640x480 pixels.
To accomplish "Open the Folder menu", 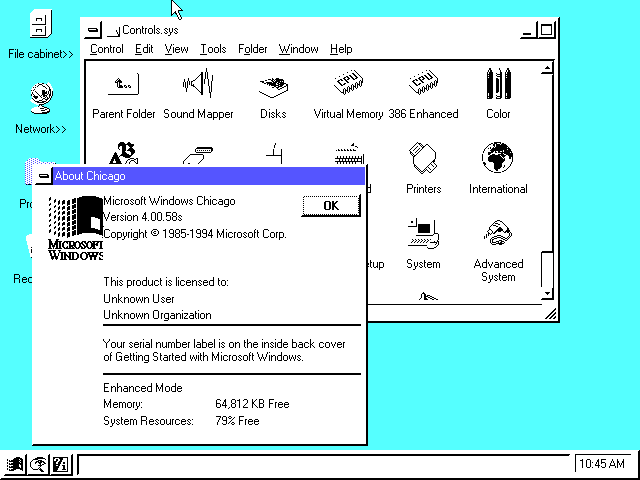I will coord(253,49).
